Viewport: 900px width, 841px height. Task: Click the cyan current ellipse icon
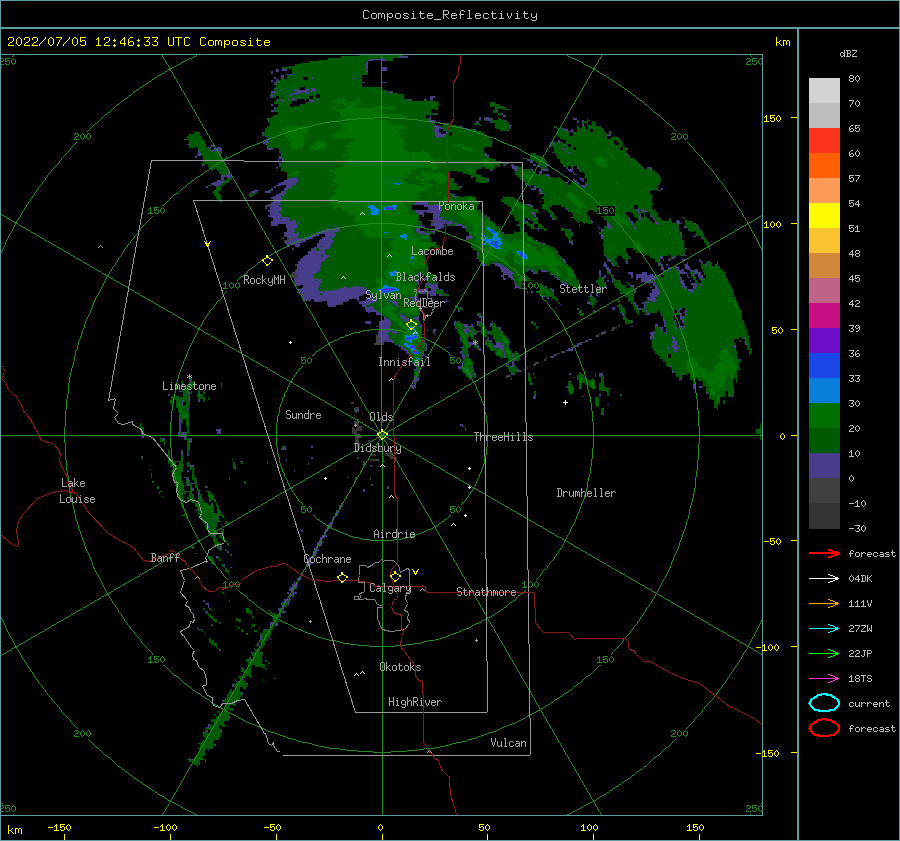click(824, 703)
